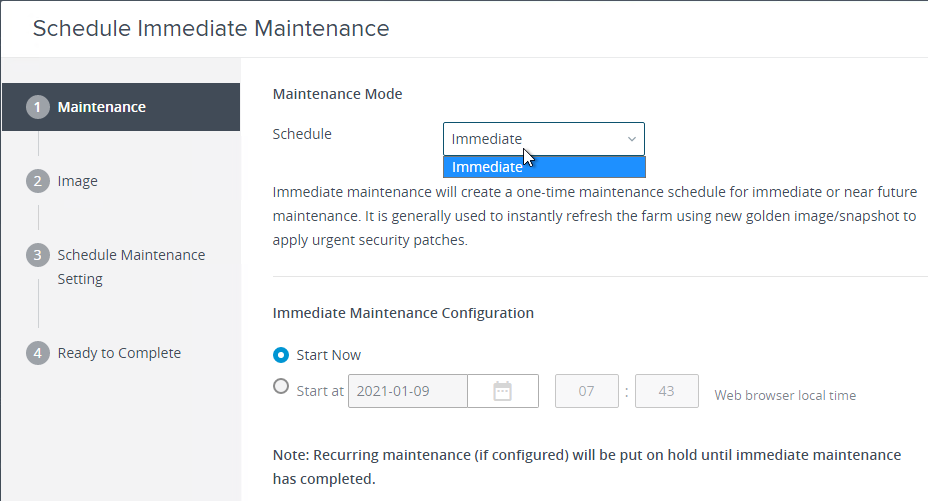
Task: Click the Schedule dropdown chevron arrow
Action: click(x=631, y=139)
